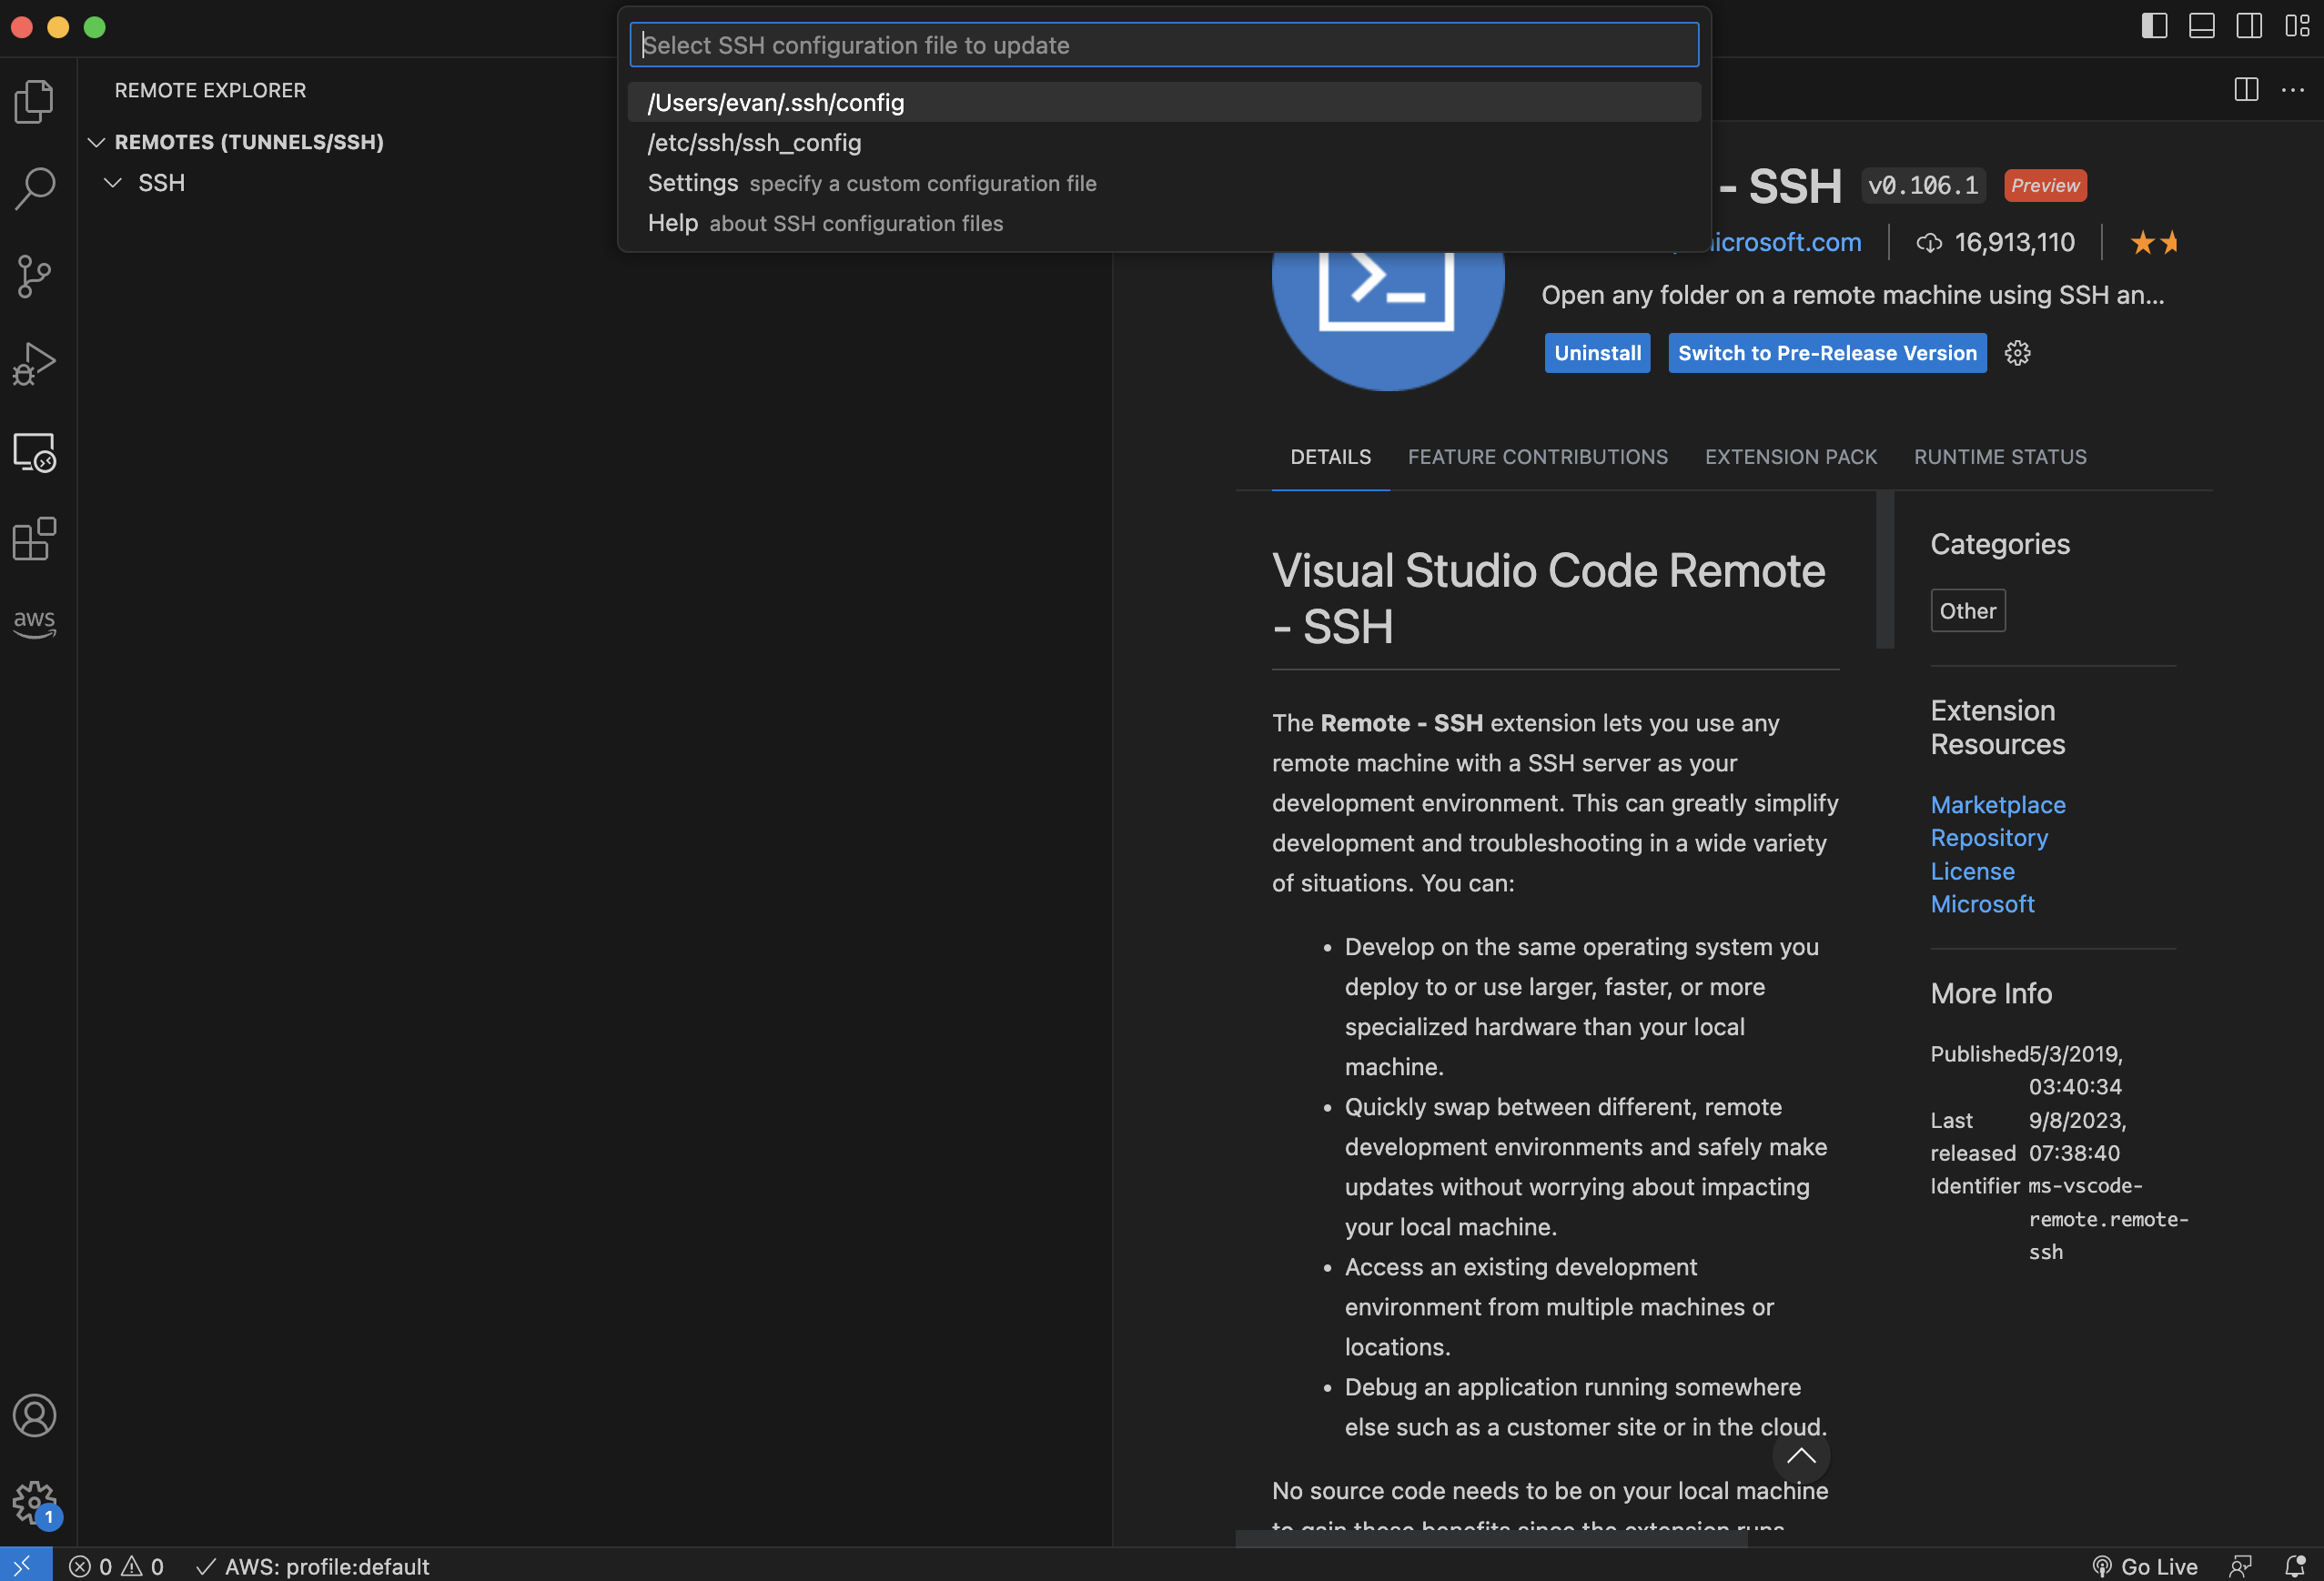Open the AWS Toolkit view
This screenshot has width=2324, height=1581.
click(x=34, y=623)
